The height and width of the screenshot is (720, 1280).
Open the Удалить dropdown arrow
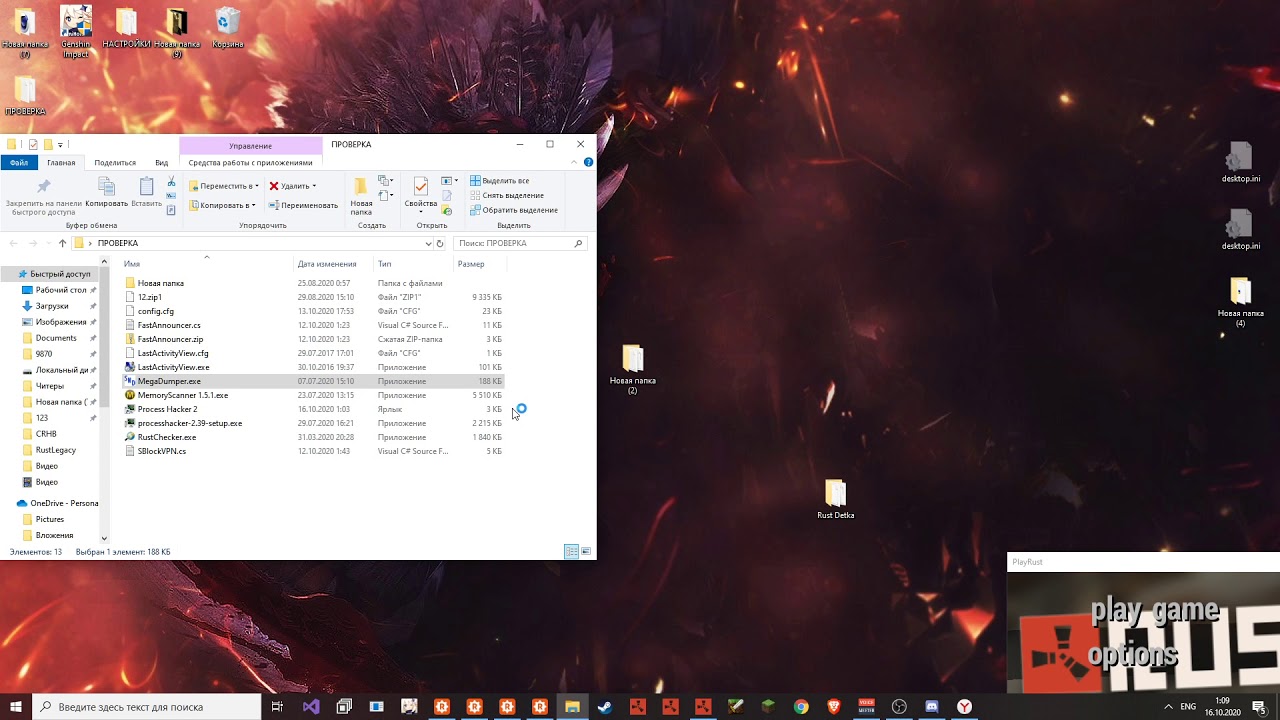click(x=314, y=186)
